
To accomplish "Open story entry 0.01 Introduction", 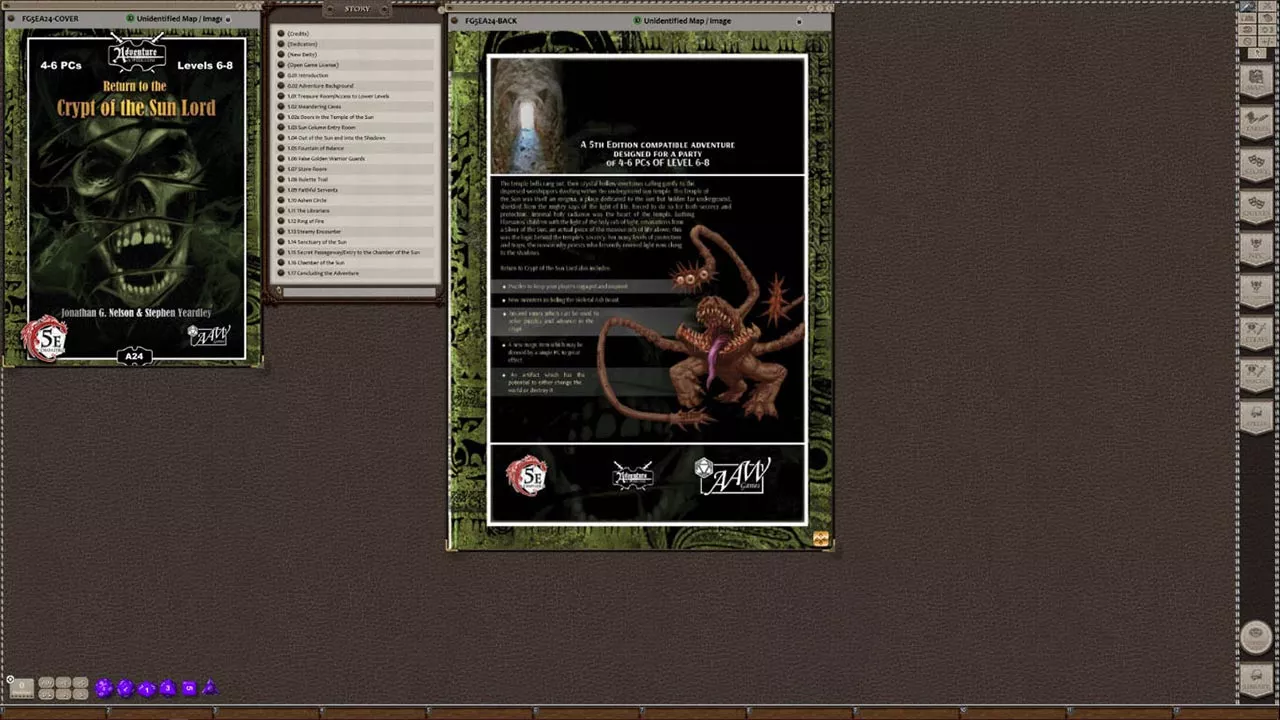I will (x=356, y=75).
